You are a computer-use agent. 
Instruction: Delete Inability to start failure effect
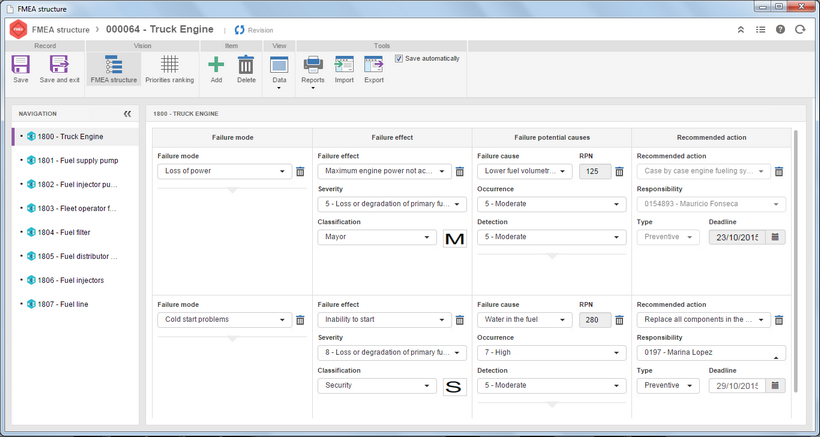tap(460, 320)
